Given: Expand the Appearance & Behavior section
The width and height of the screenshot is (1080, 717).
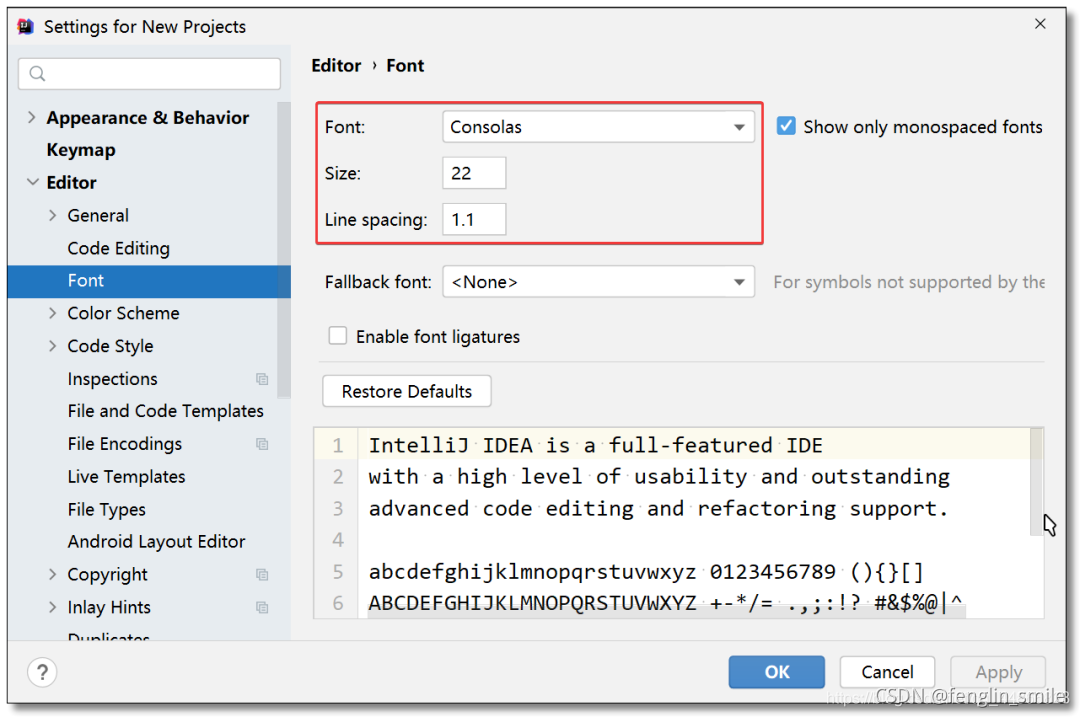Looking at the screenshot, I should point(31,117).
